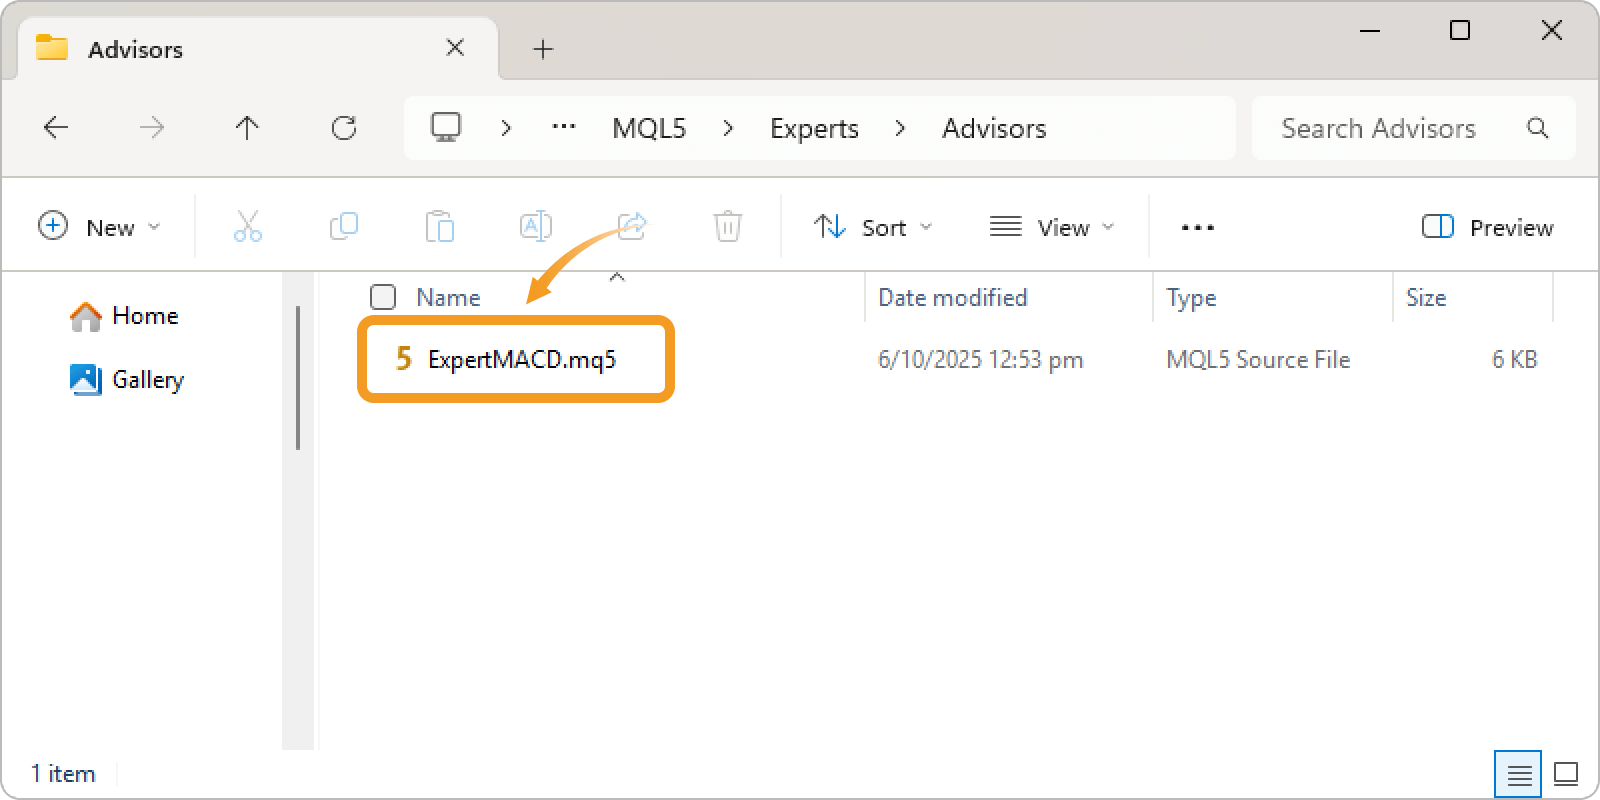Switch to large thumbnails view in status bar
The image size is (1600, 800).
coord(1566,774)
